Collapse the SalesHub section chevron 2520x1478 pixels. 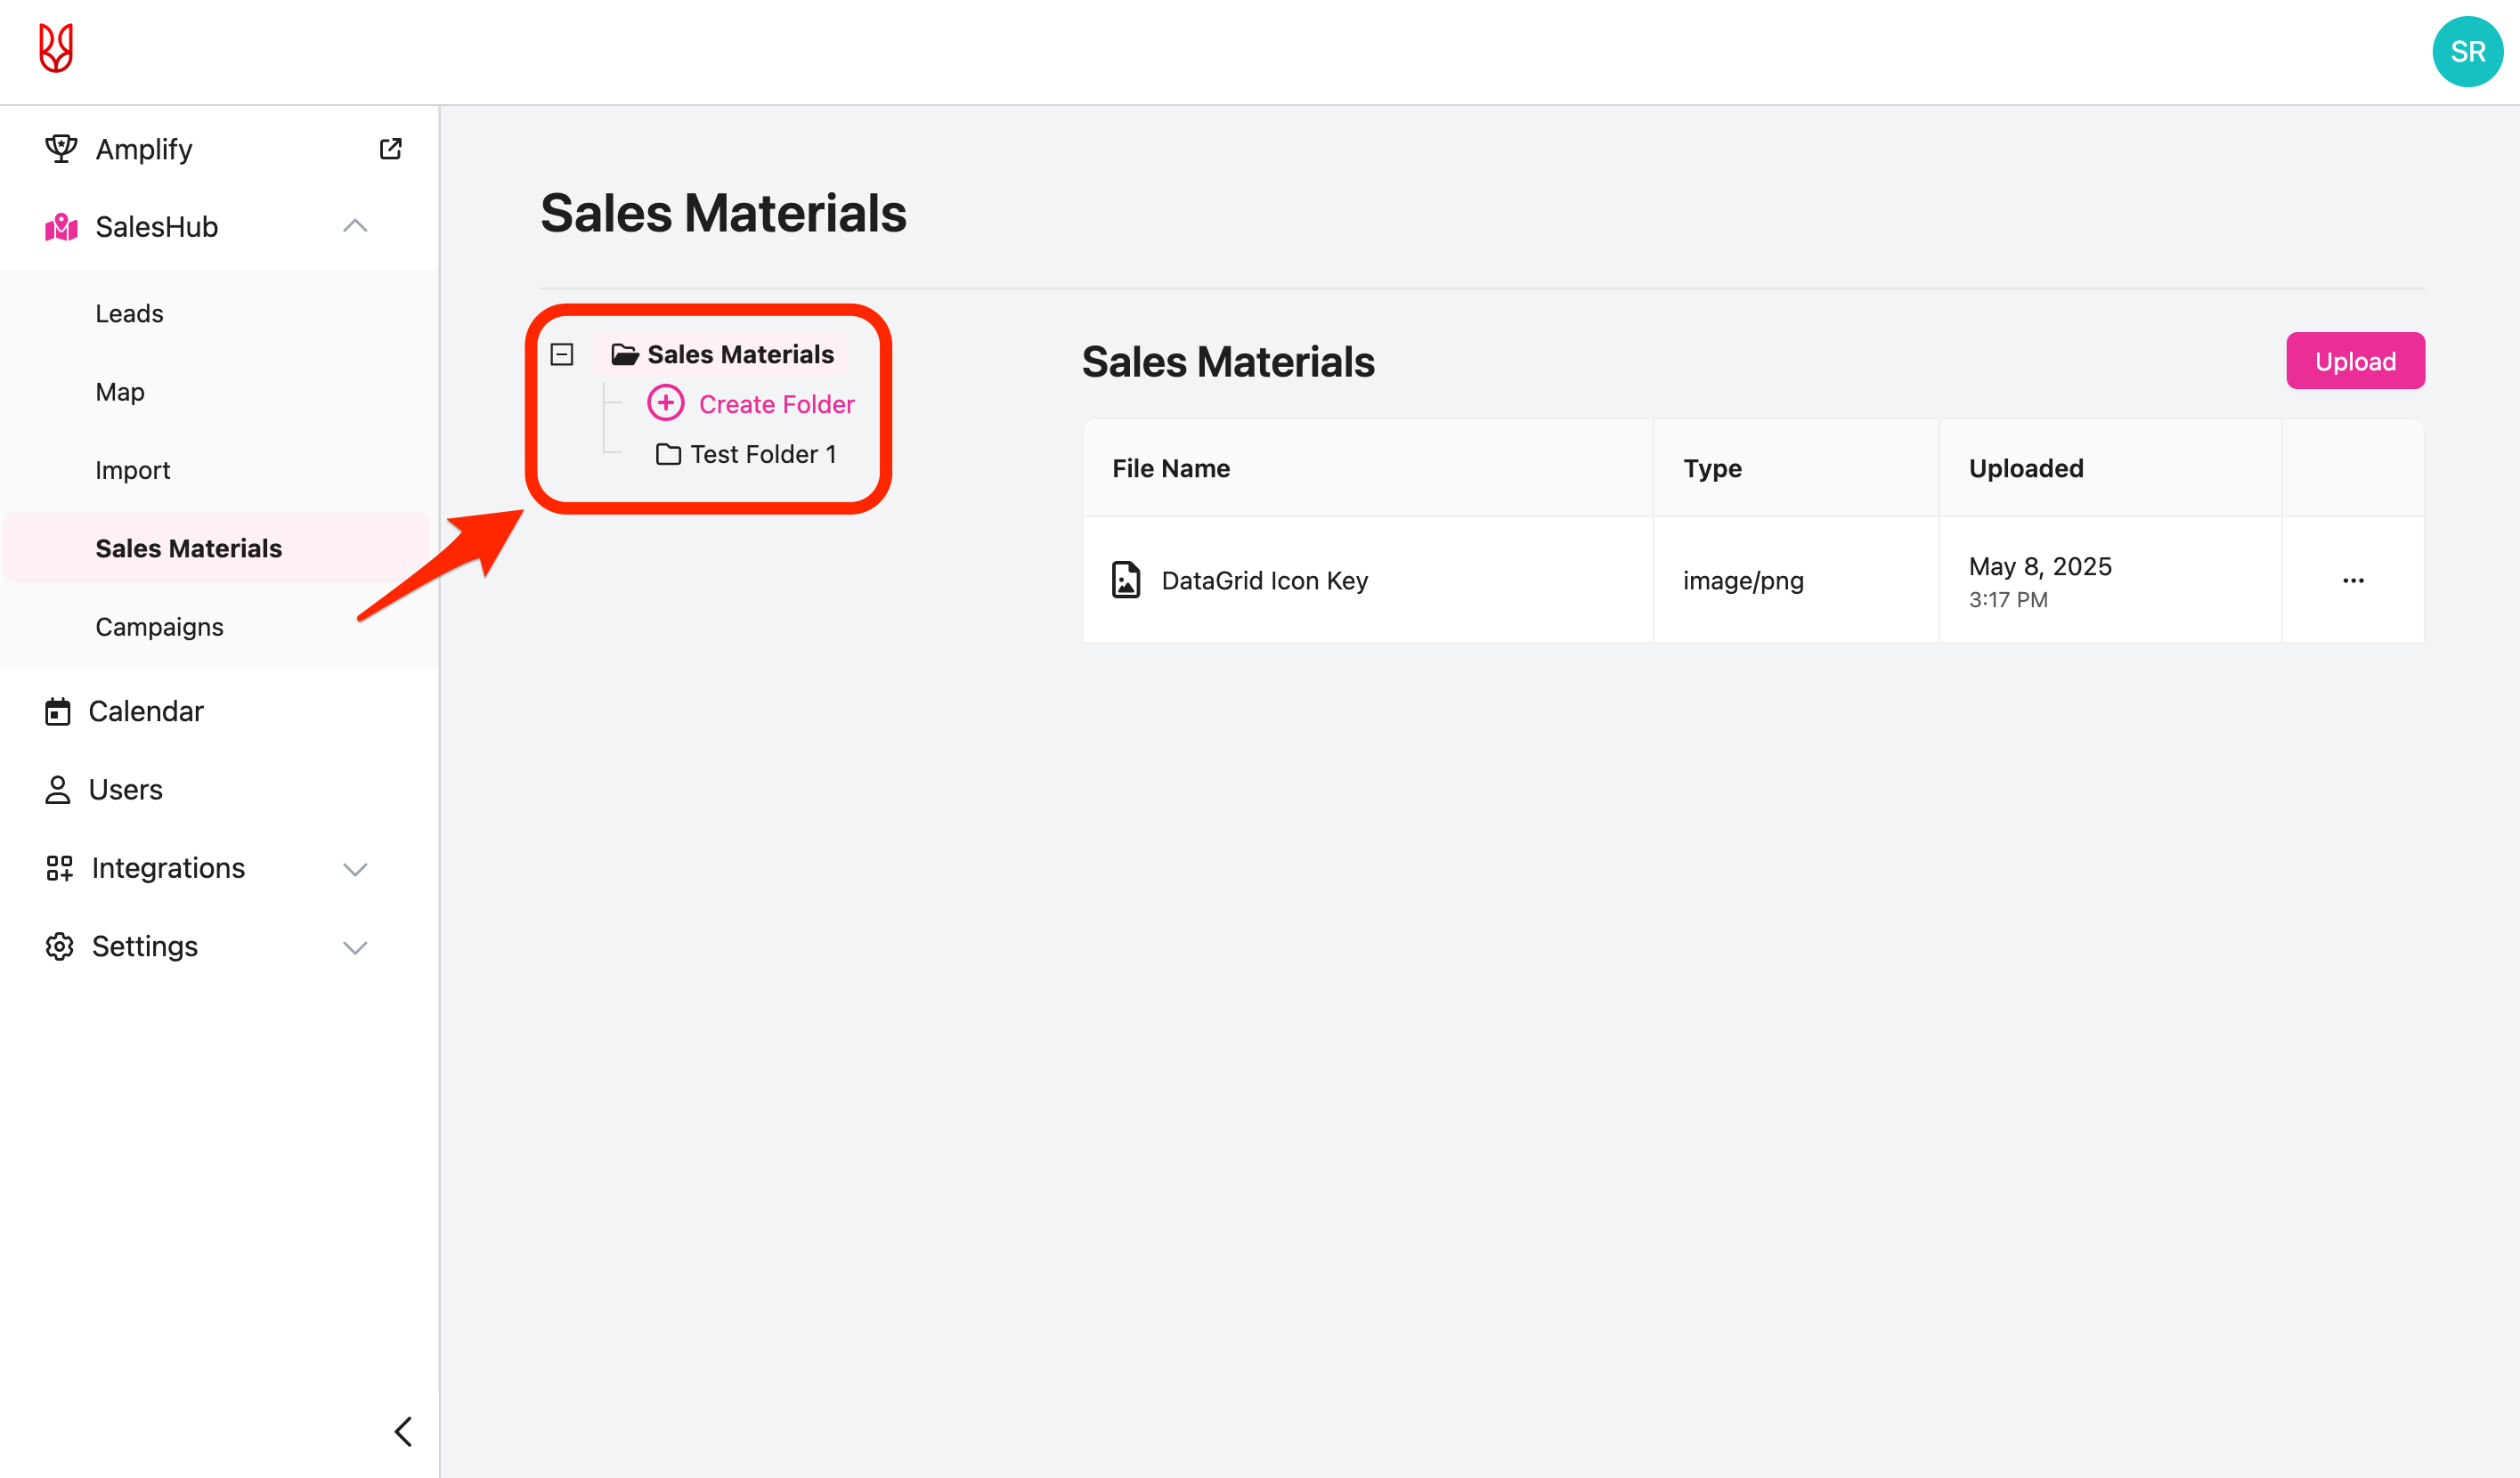coord(355,226)
